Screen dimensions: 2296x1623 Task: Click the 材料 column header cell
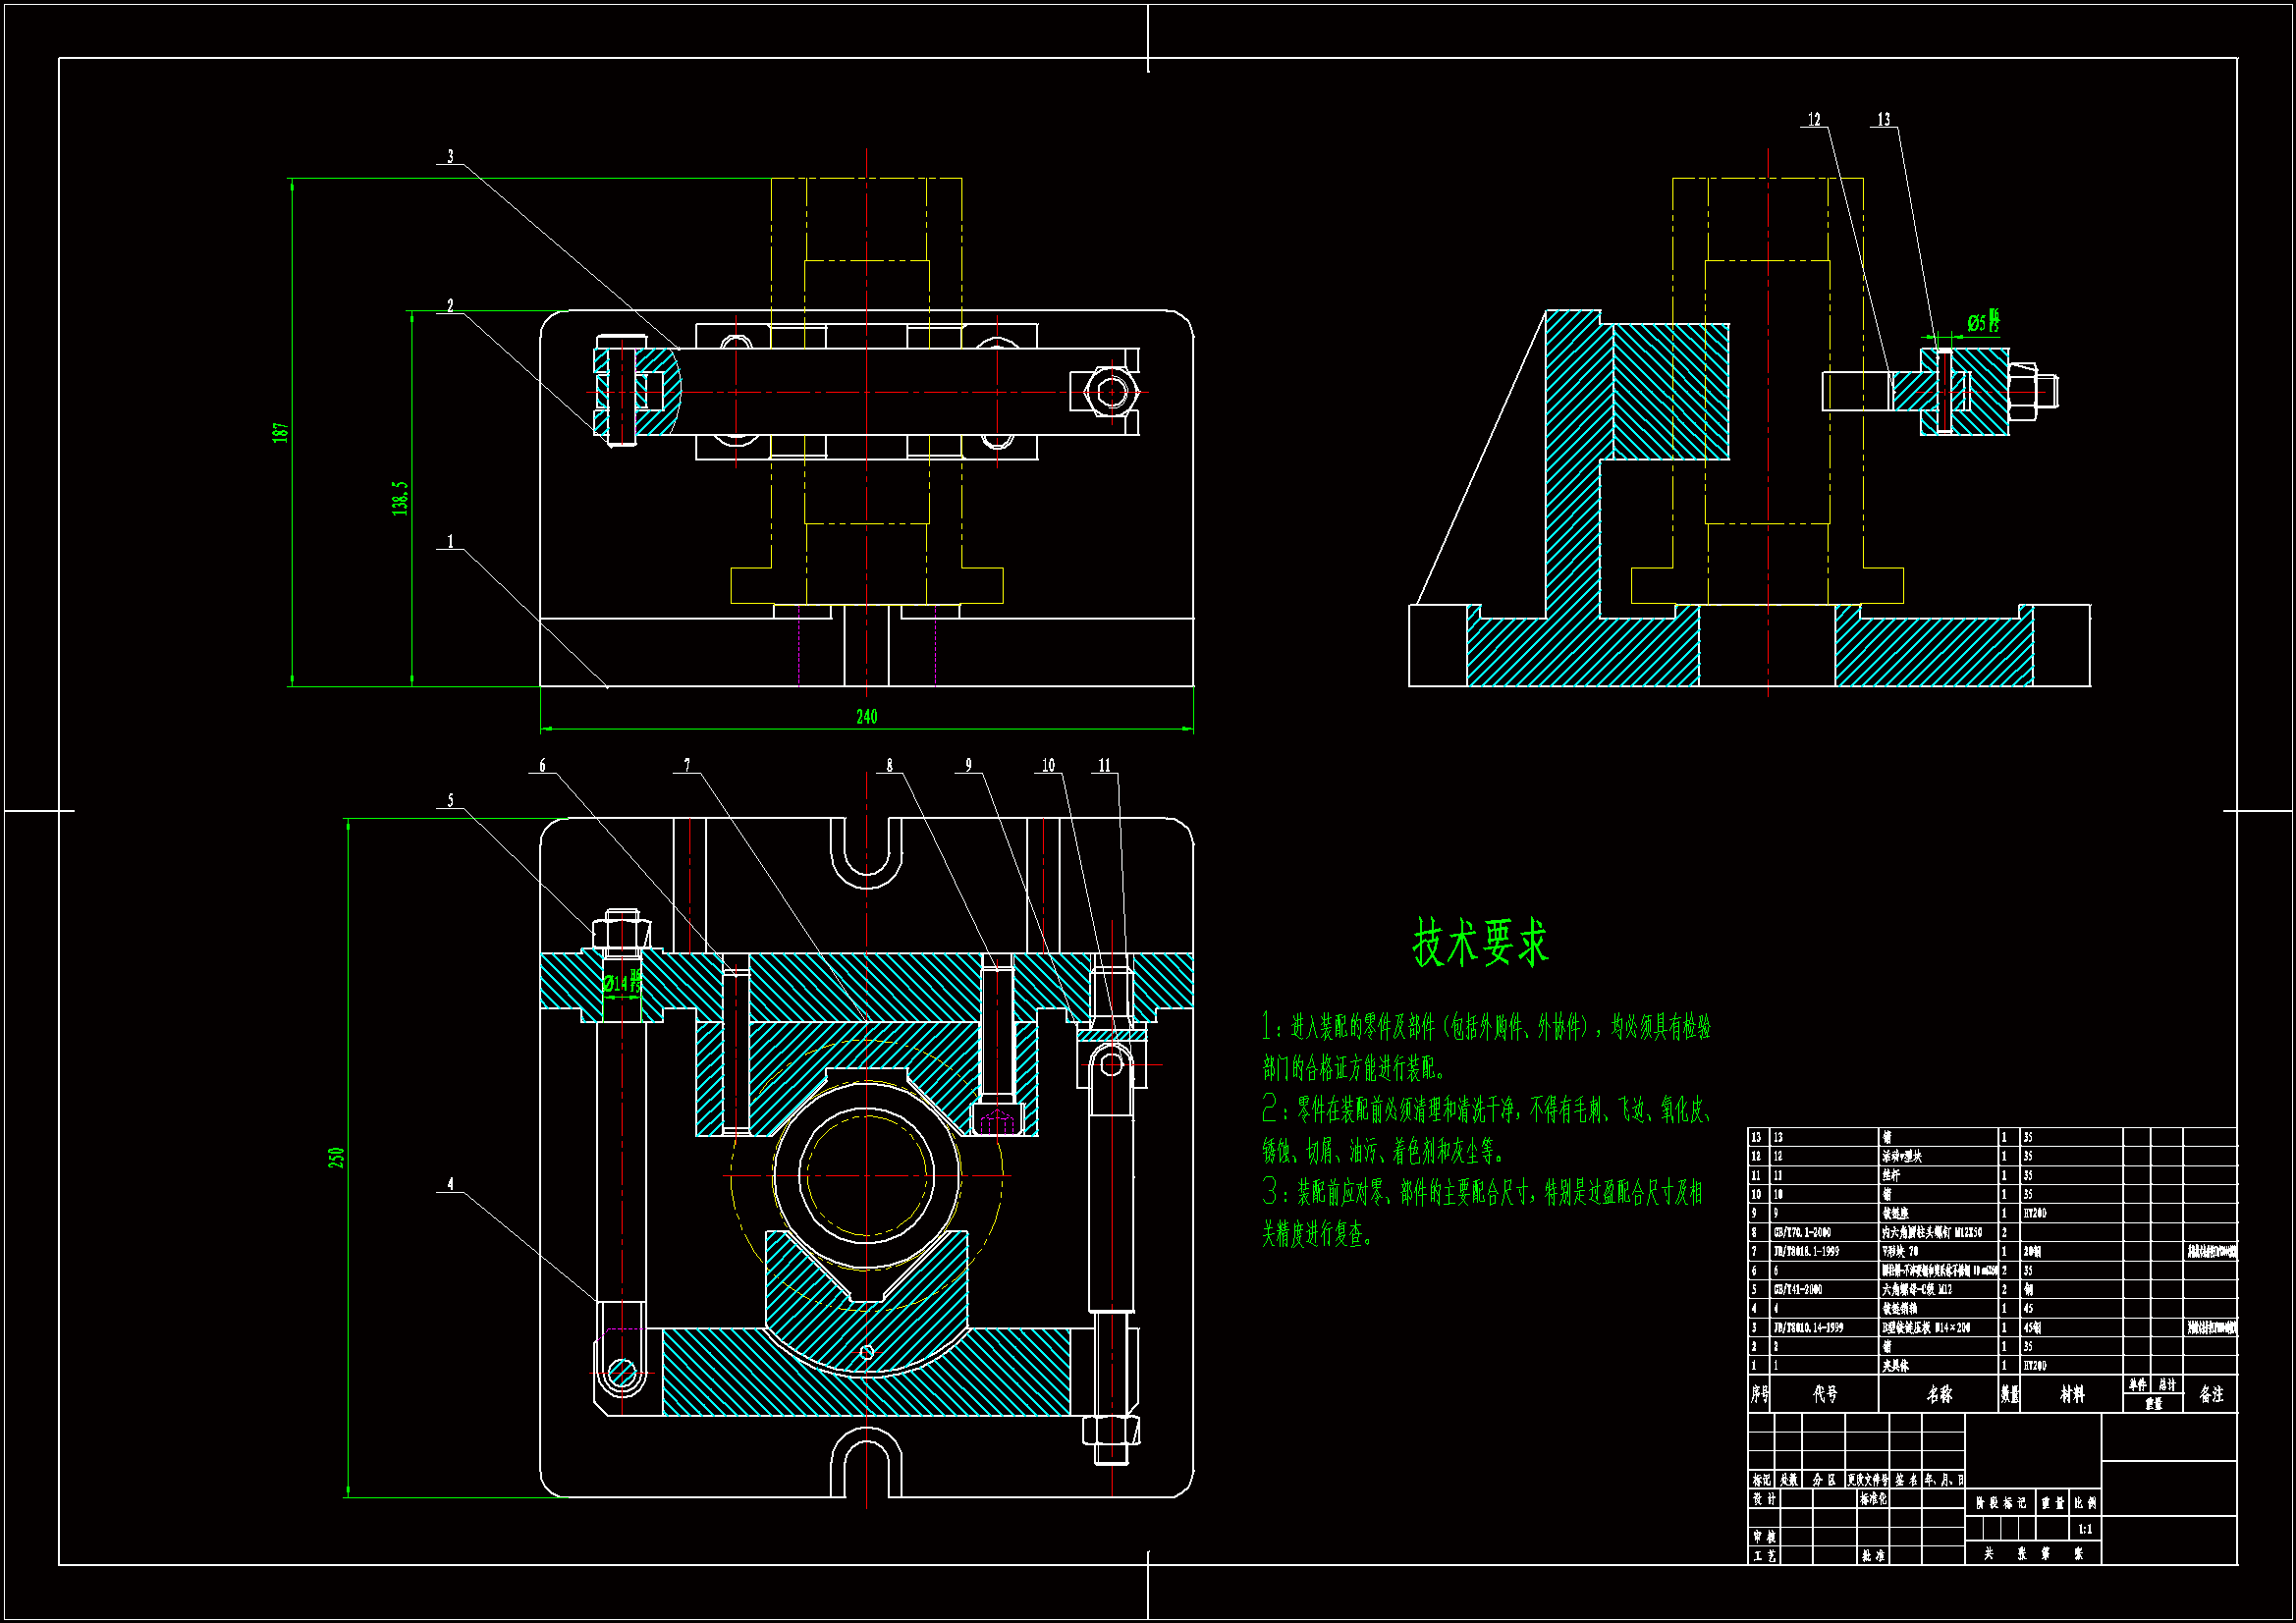2072,1394
